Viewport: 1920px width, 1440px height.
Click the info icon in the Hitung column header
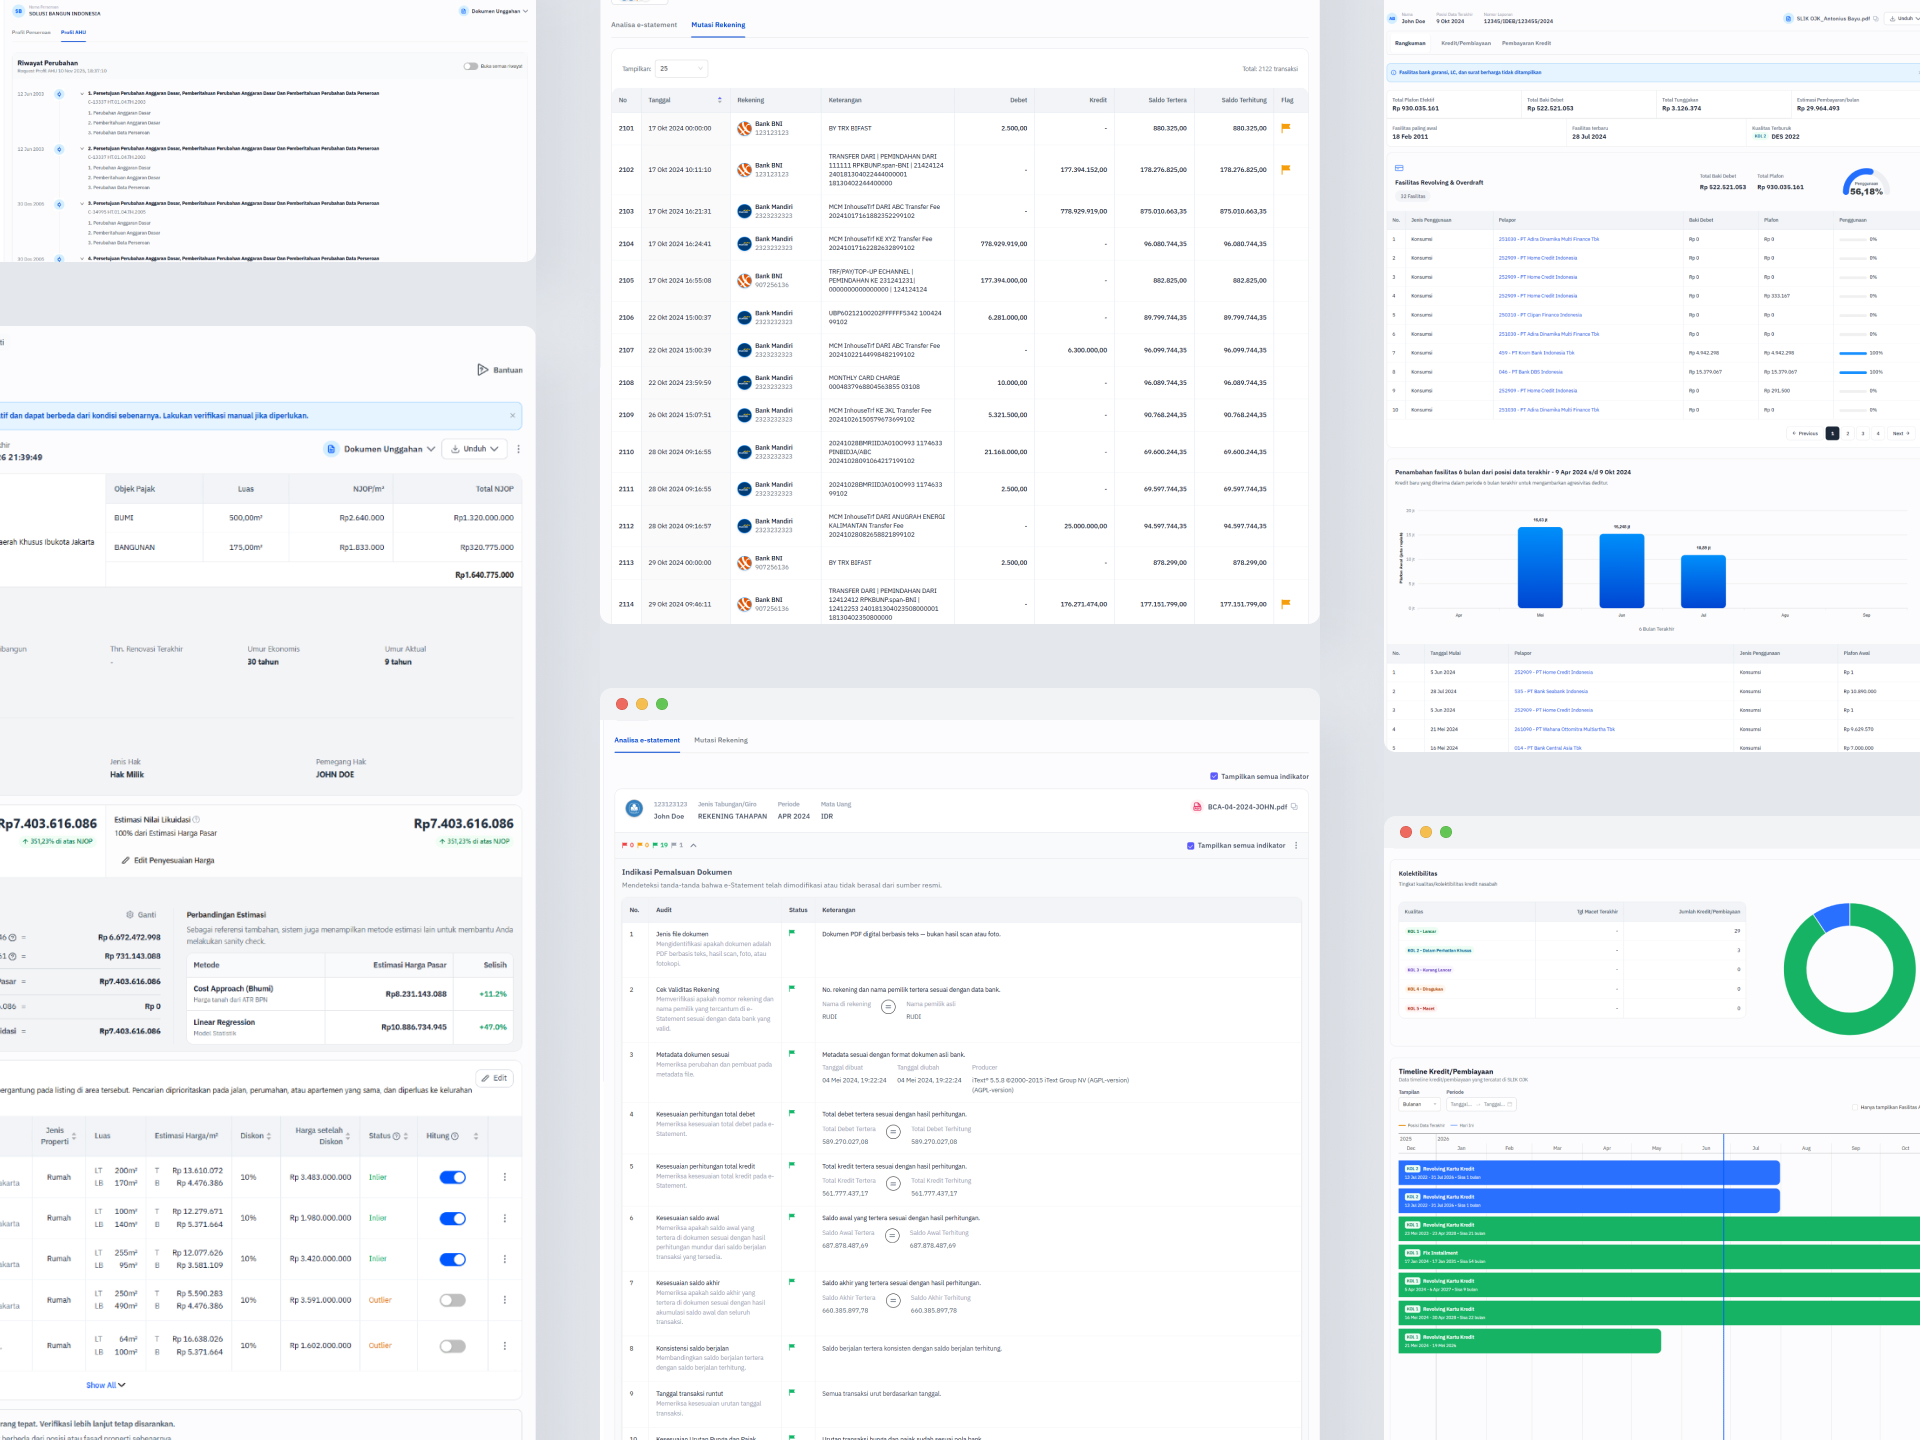pyautogui.click(x=455, y=1136)
